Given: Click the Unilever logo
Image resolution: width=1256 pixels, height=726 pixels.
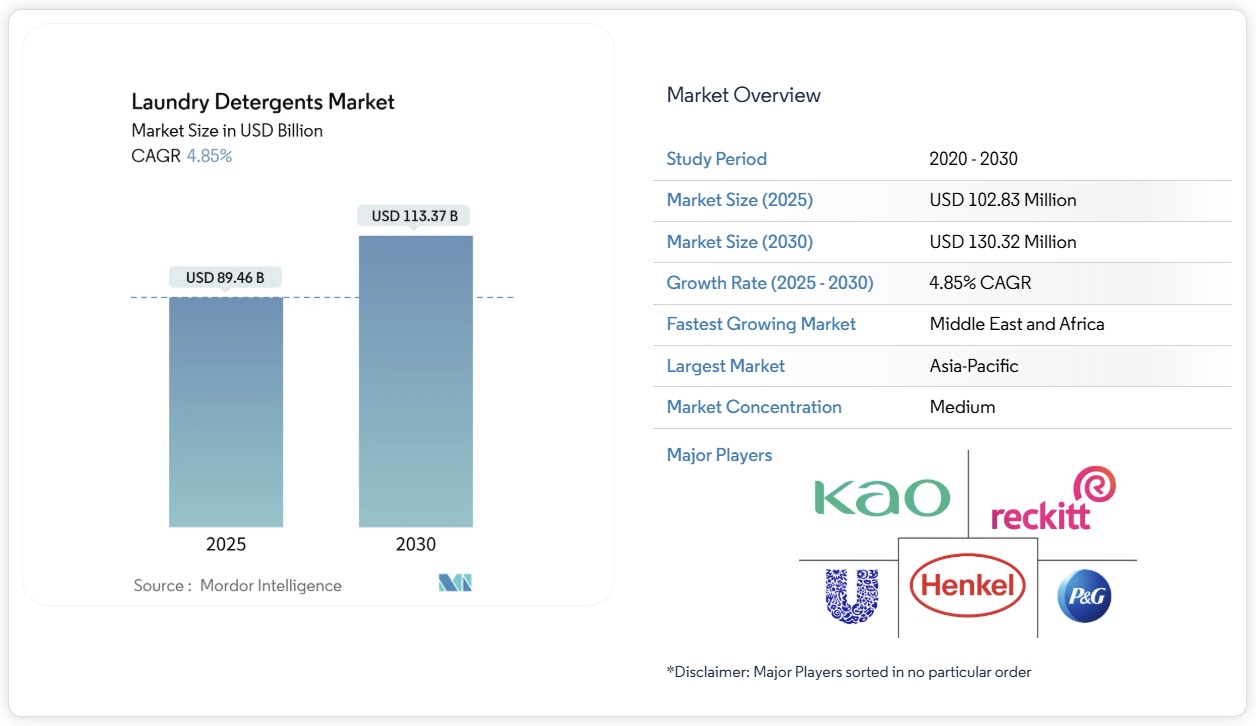Looking at the screenshot, I should [851, 596].
